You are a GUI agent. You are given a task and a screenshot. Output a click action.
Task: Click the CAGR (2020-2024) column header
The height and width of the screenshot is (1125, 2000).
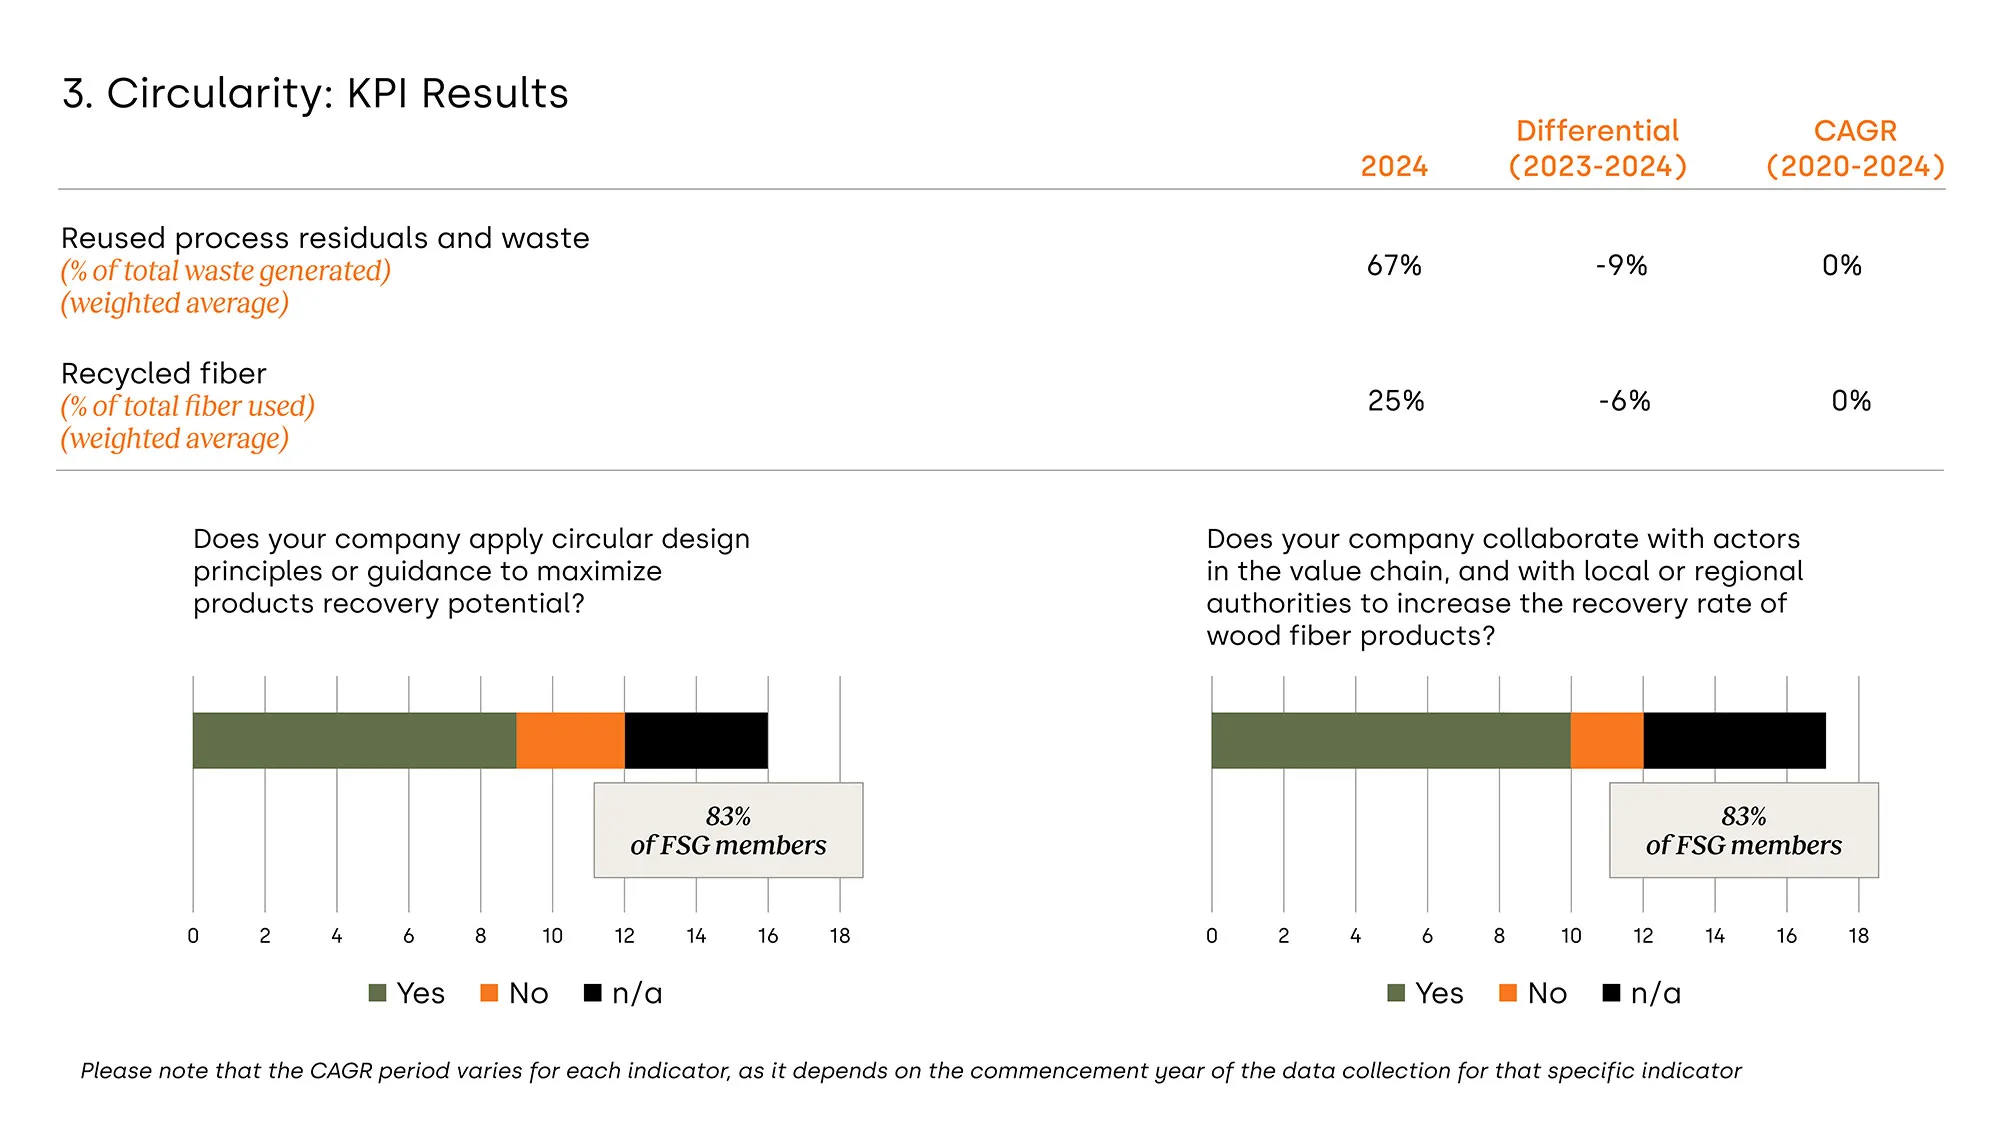1855,148
